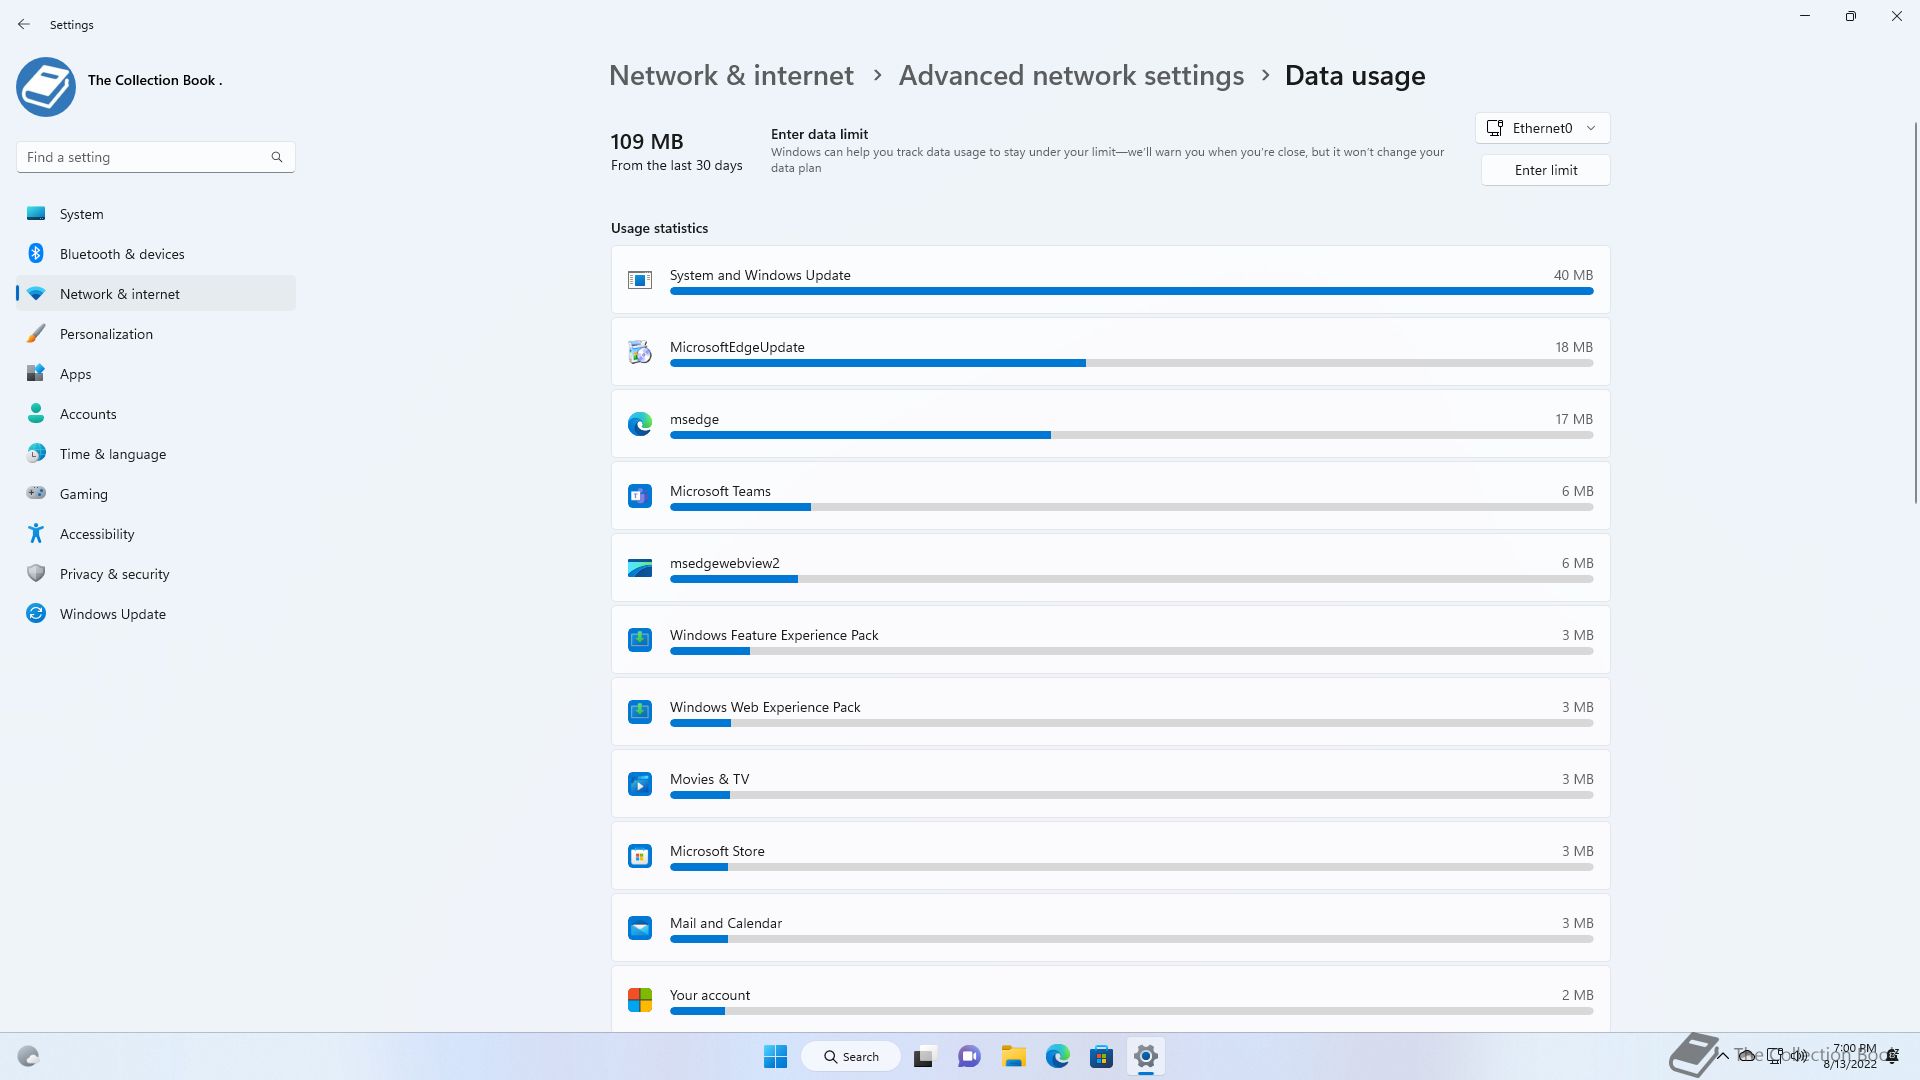Click the 40 MB usage value
1920x1080 pixels.
click(1573, 275)
